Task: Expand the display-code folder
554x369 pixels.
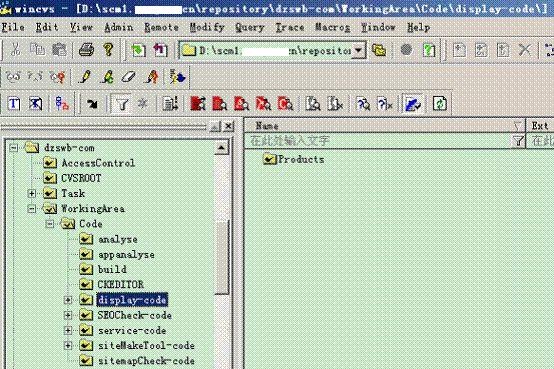Action: (x=67, y=300)
